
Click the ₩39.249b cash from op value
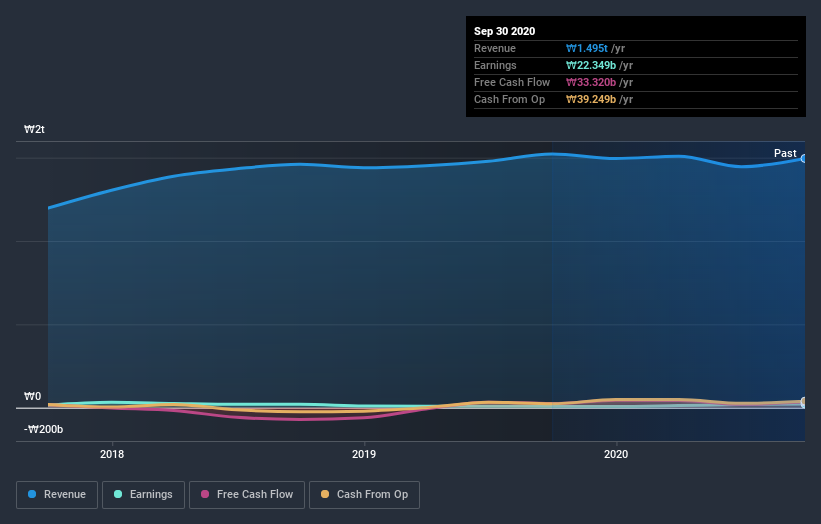[591, 99]
